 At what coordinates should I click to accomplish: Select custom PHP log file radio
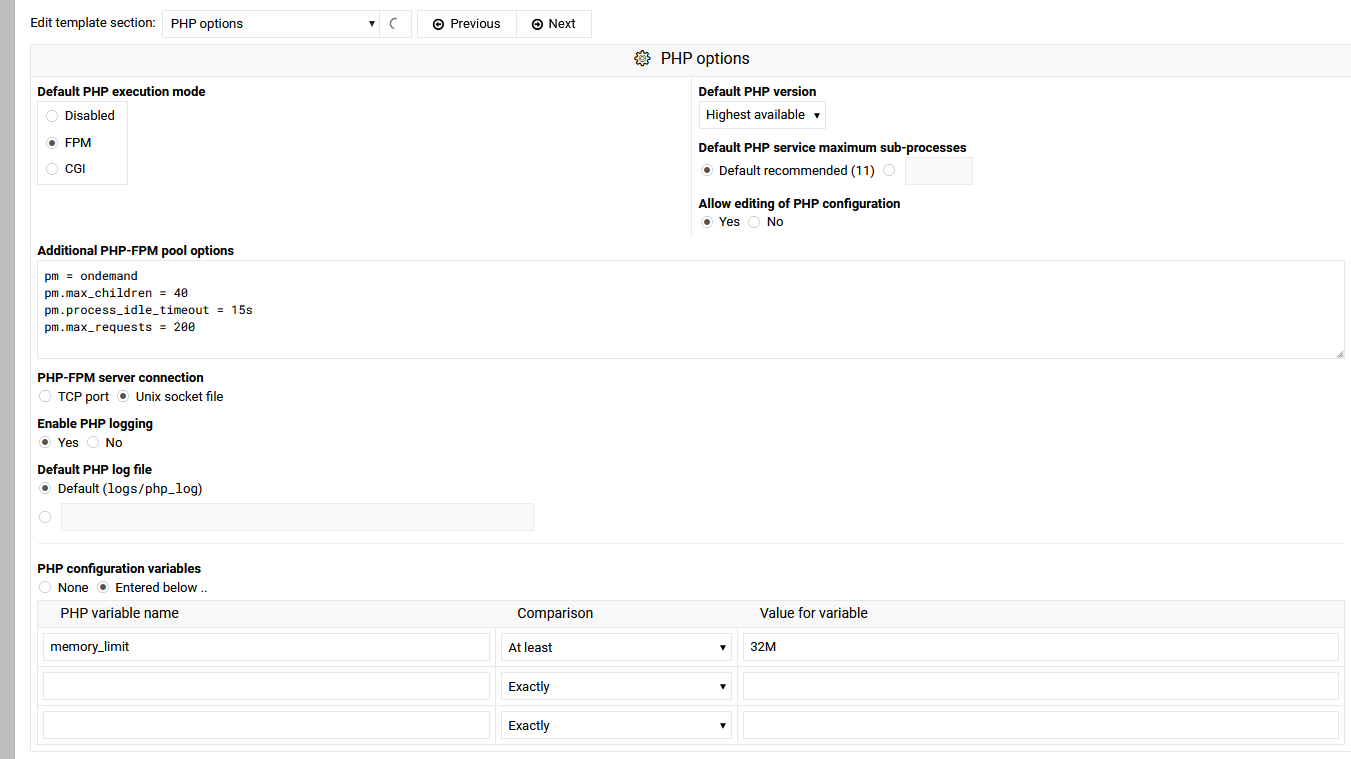[x=45, y=517]
